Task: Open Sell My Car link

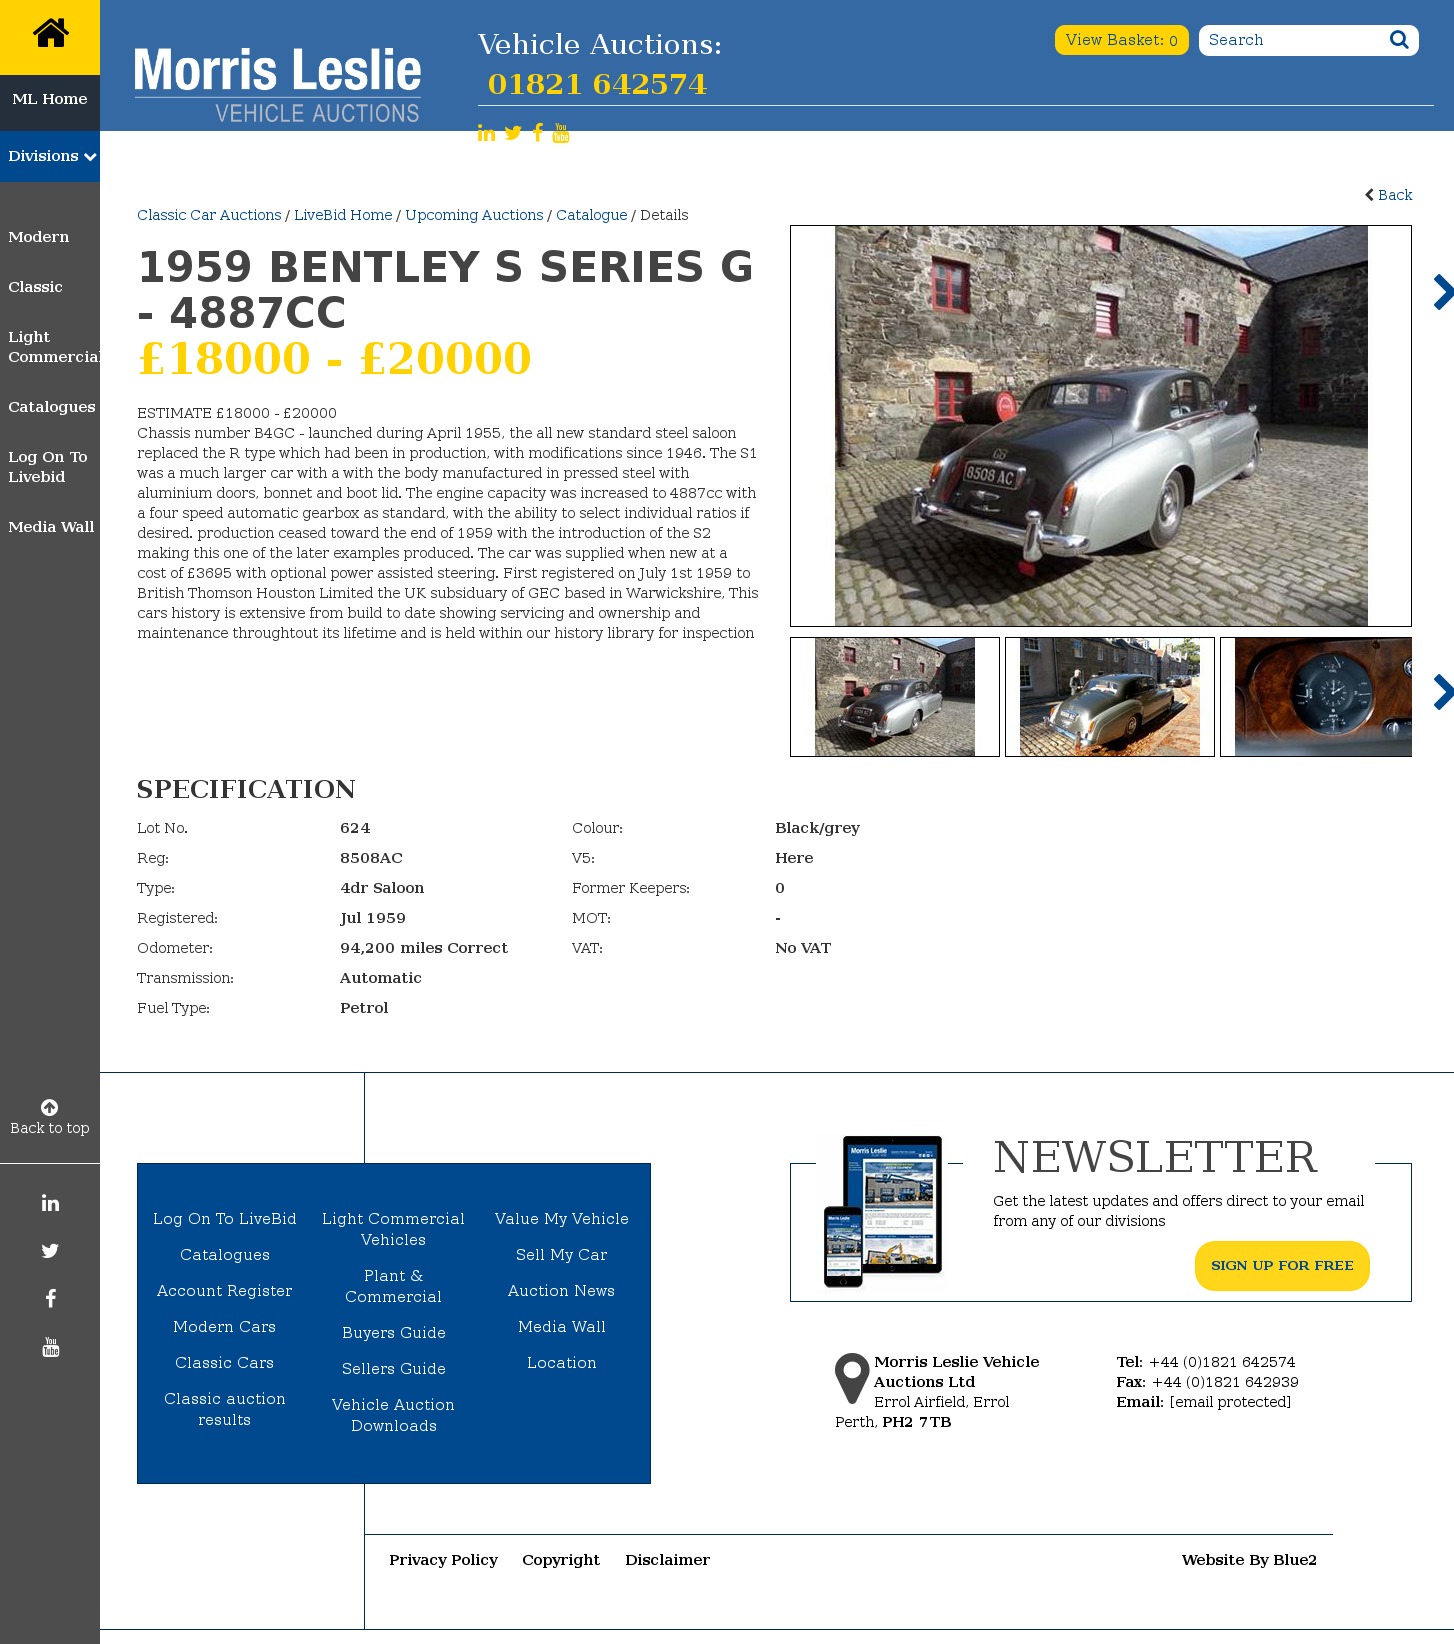Action: pyautogui.click(x=562, y=1255)
